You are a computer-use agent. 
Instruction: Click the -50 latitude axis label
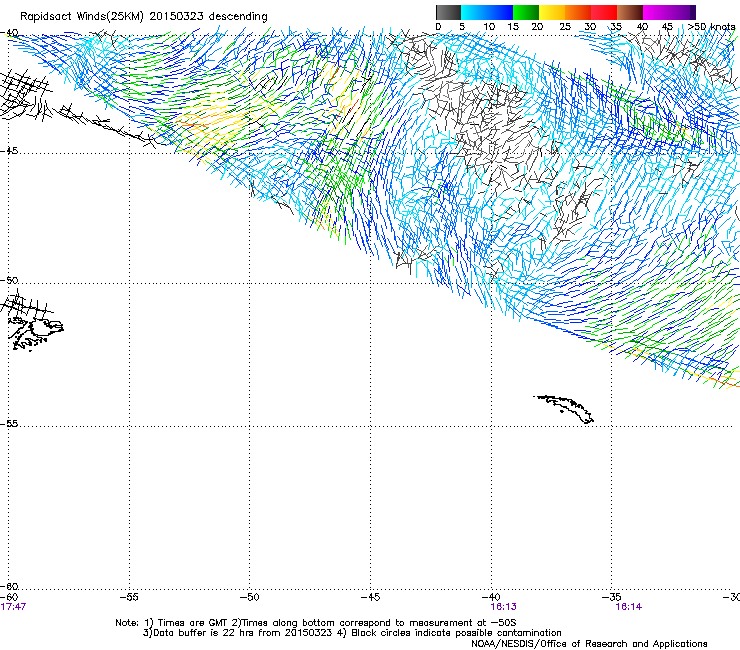pyautogui.click(x=9, y=280)
